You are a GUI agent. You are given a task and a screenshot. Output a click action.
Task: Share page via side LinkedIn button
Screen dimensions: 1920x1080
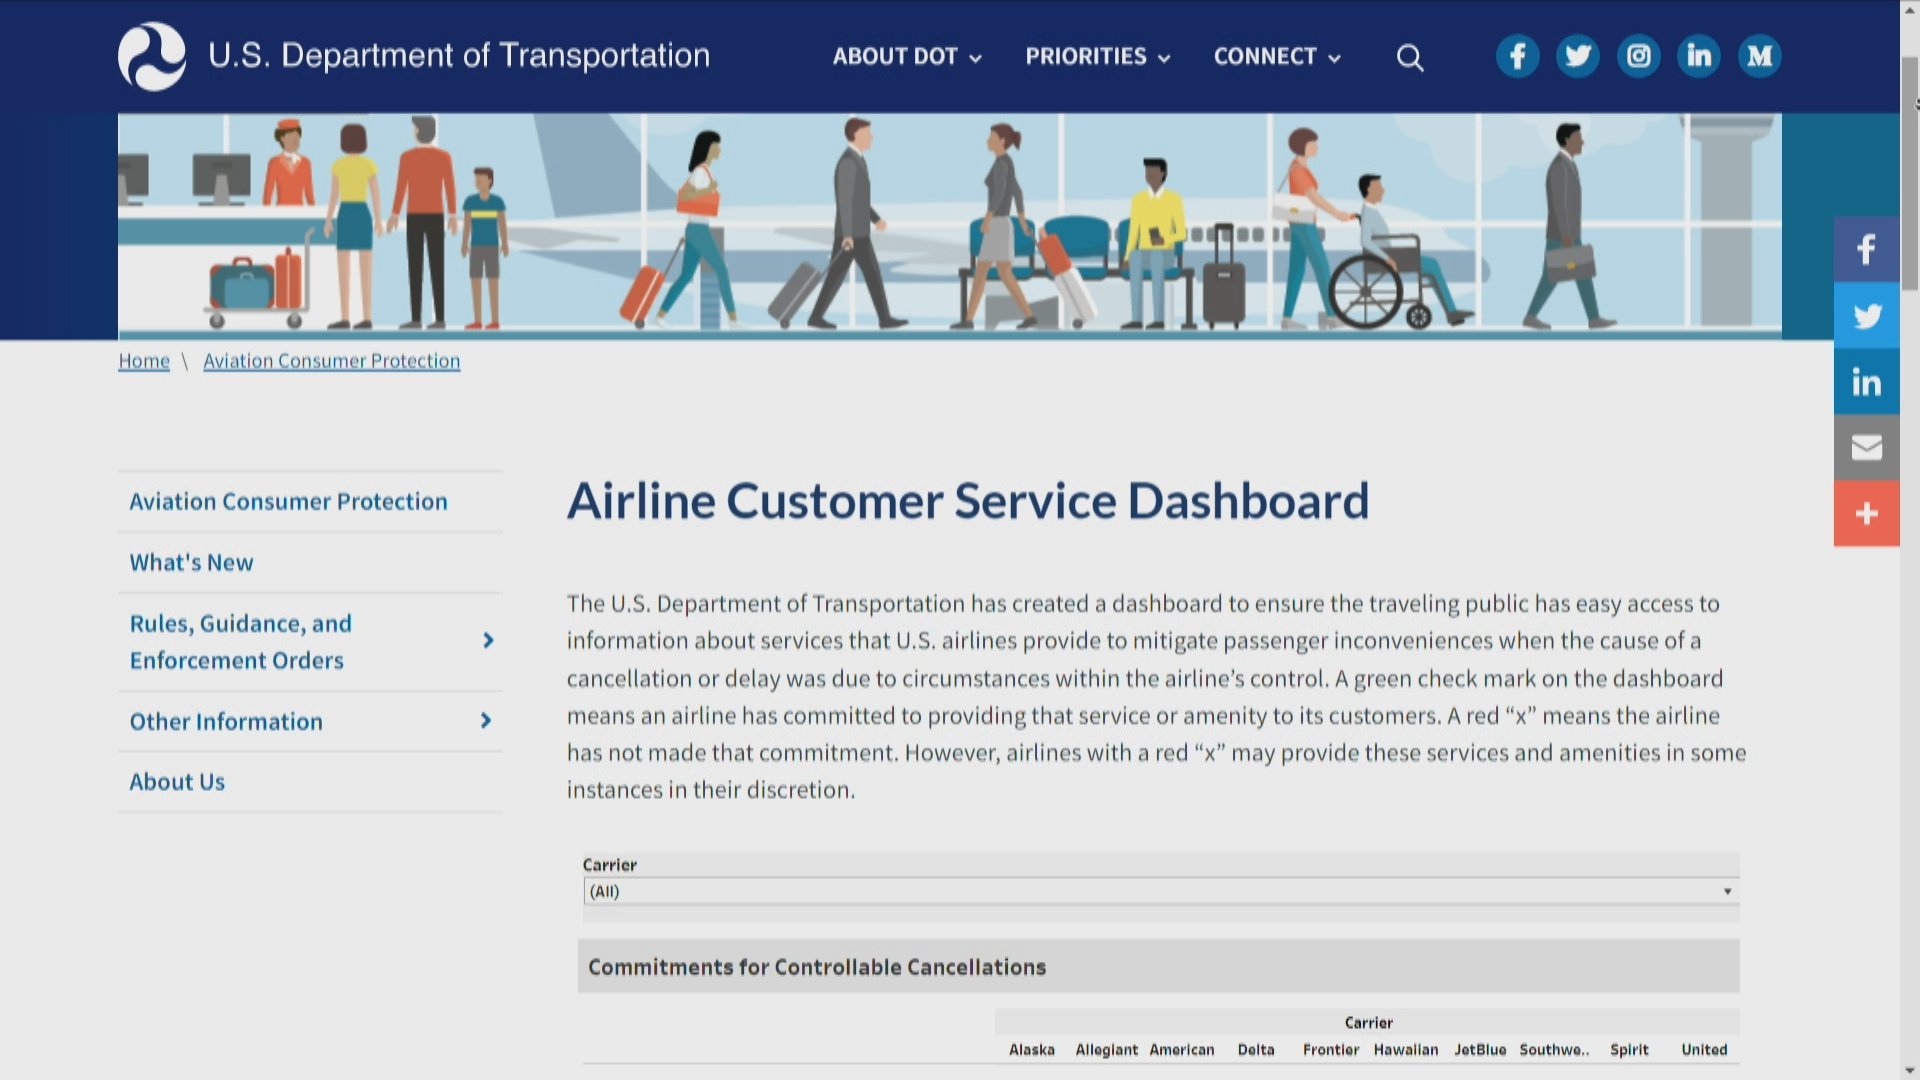[x=1866, y=381]
